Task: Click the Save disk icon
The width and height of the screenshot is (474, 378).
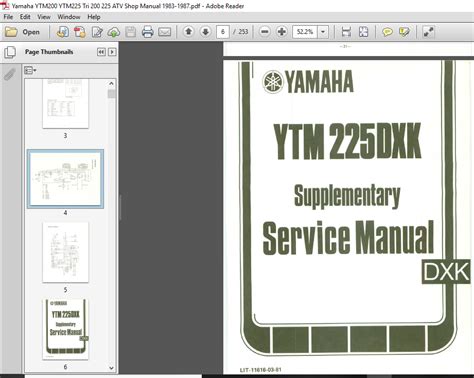Action: (x=131, y=32)
